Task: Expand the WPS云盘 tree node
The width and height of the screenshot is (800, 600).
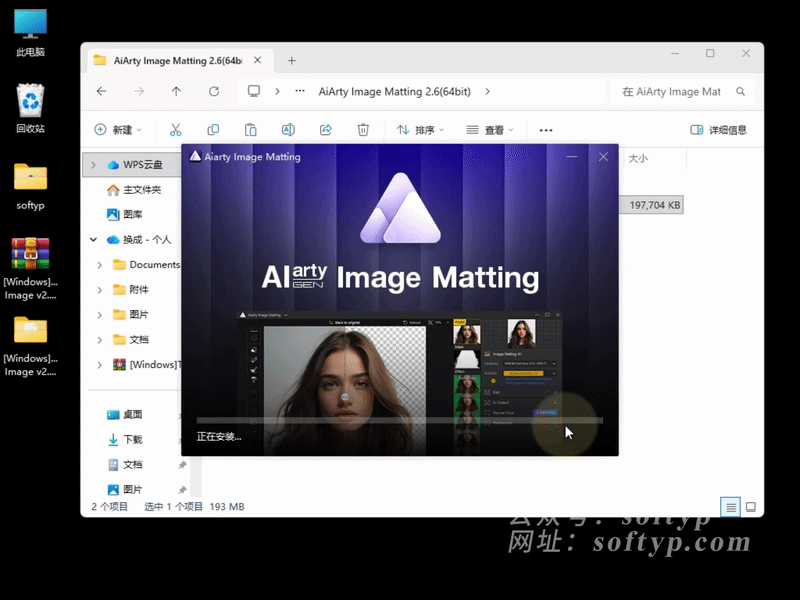Action: 93,165
